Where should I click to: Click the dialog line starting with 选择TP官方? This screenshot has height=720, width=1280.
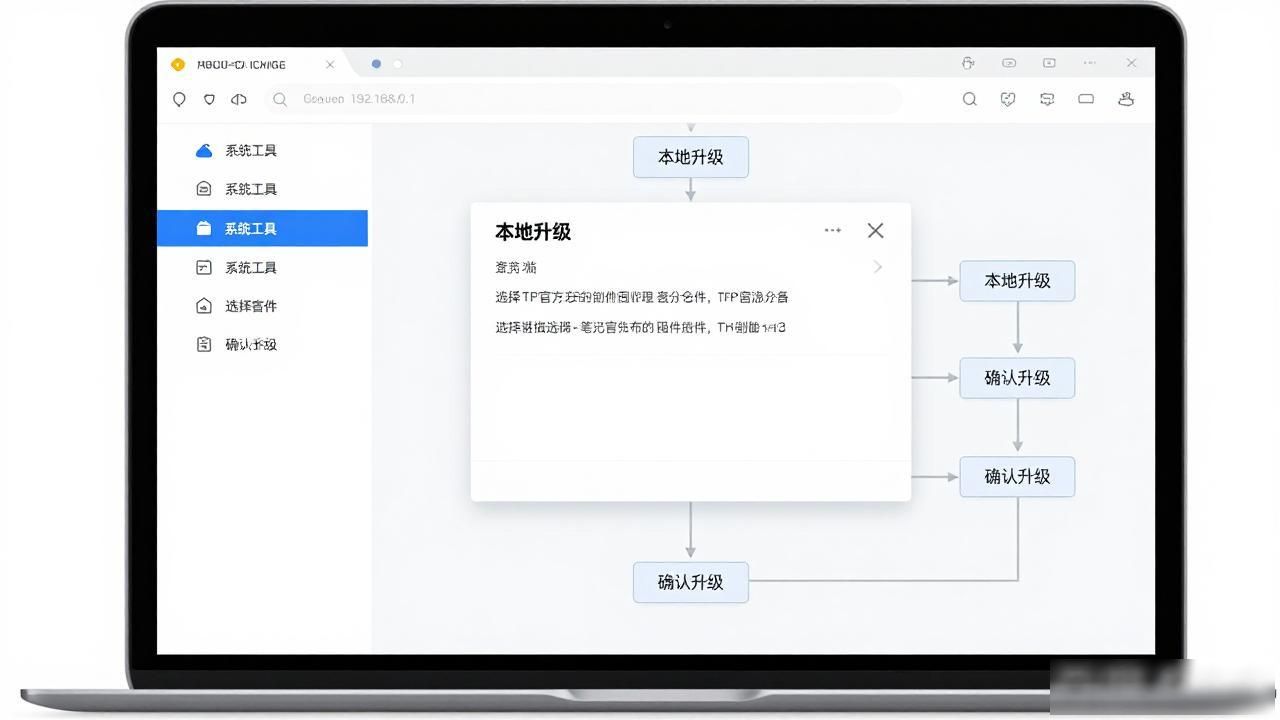642,297
